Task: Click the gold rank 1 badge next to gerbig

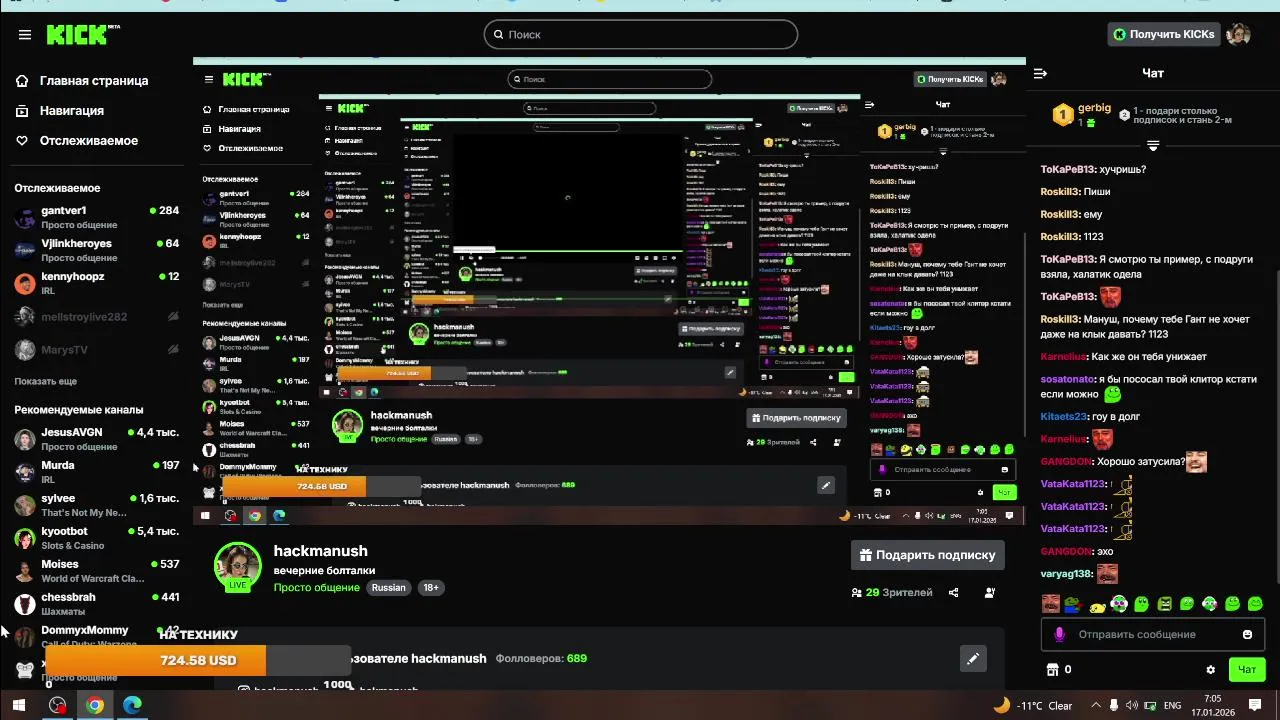Action: [1062, 115]
